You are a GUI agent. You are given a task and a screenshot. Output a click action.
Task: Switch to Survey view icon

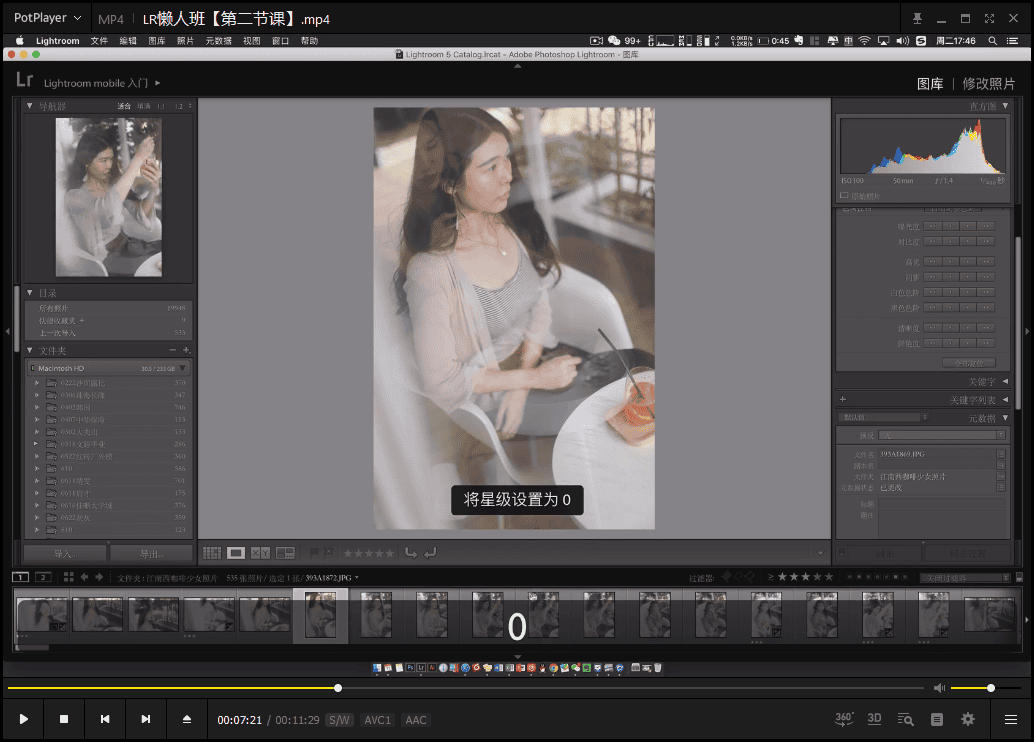tap(286, 553)
